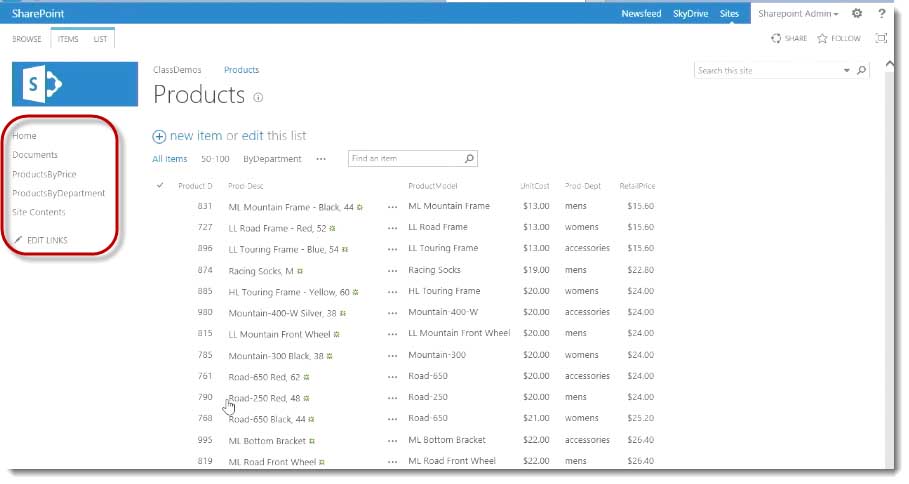
Task: Click the SharePoint brand text
Action: coord(38,13)
